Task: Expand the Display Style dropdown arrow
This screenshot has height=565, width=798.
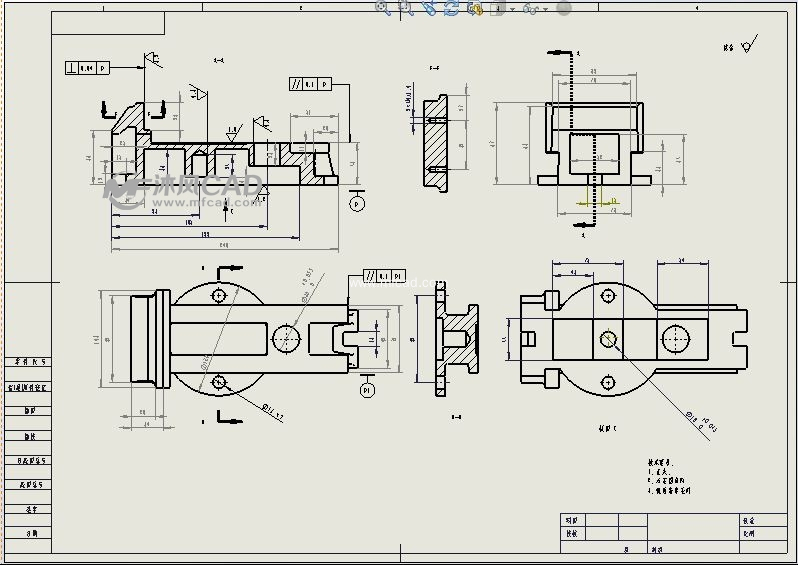Action: [x=513, y=9]
